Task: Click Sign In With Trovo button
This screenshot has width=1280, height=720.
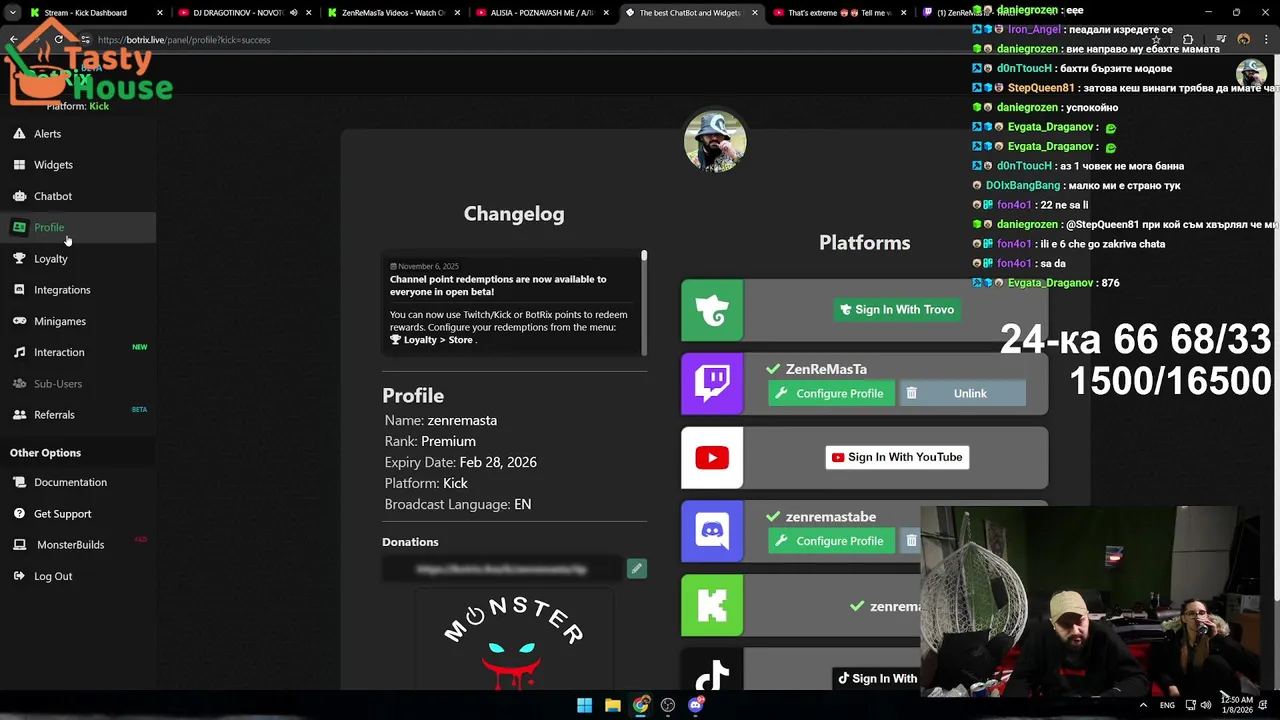Action: click(897, 310)
